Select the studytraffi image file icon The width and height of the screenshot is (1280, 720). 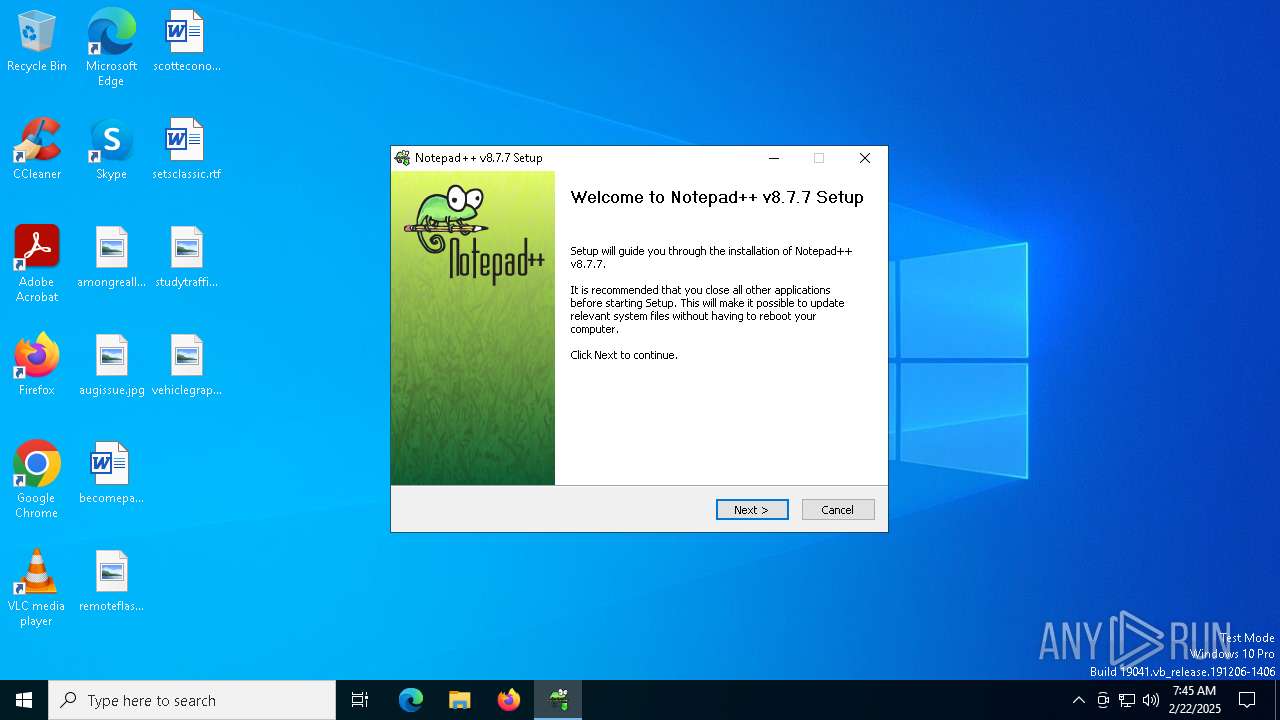pos(186,258)
